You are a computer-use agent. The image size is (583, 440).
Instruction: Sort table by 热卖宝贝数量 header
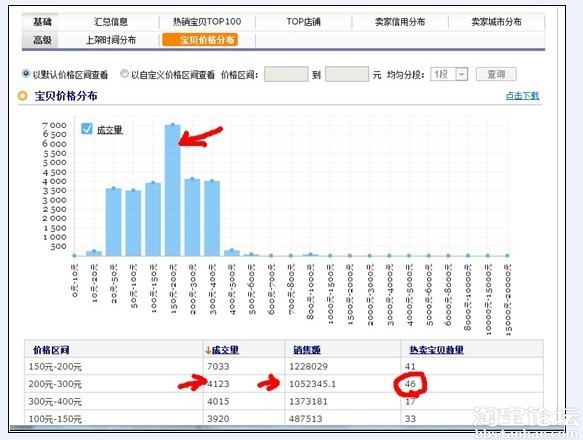click(437, 350)
